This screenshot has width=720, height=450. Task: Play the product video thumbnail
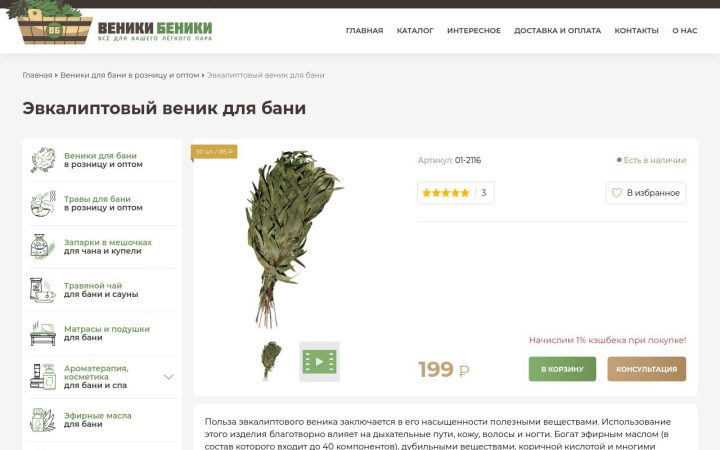pos(319,361)
